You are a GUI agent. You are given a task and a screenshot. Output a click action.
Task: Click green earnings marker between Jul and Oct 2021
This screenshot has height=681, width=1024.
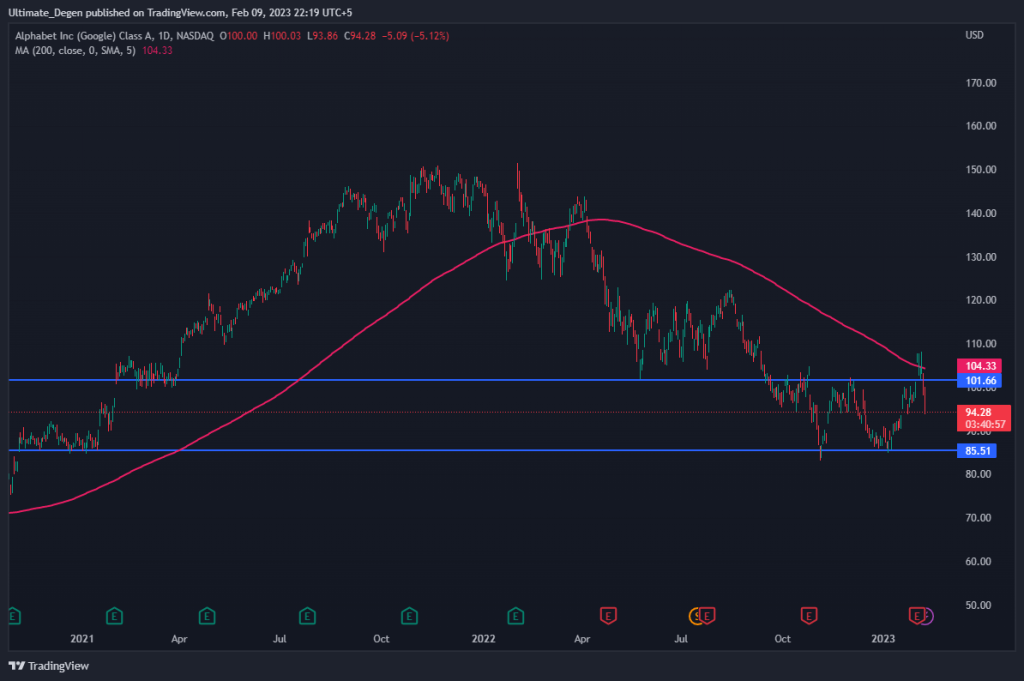(x=307, y=616)
